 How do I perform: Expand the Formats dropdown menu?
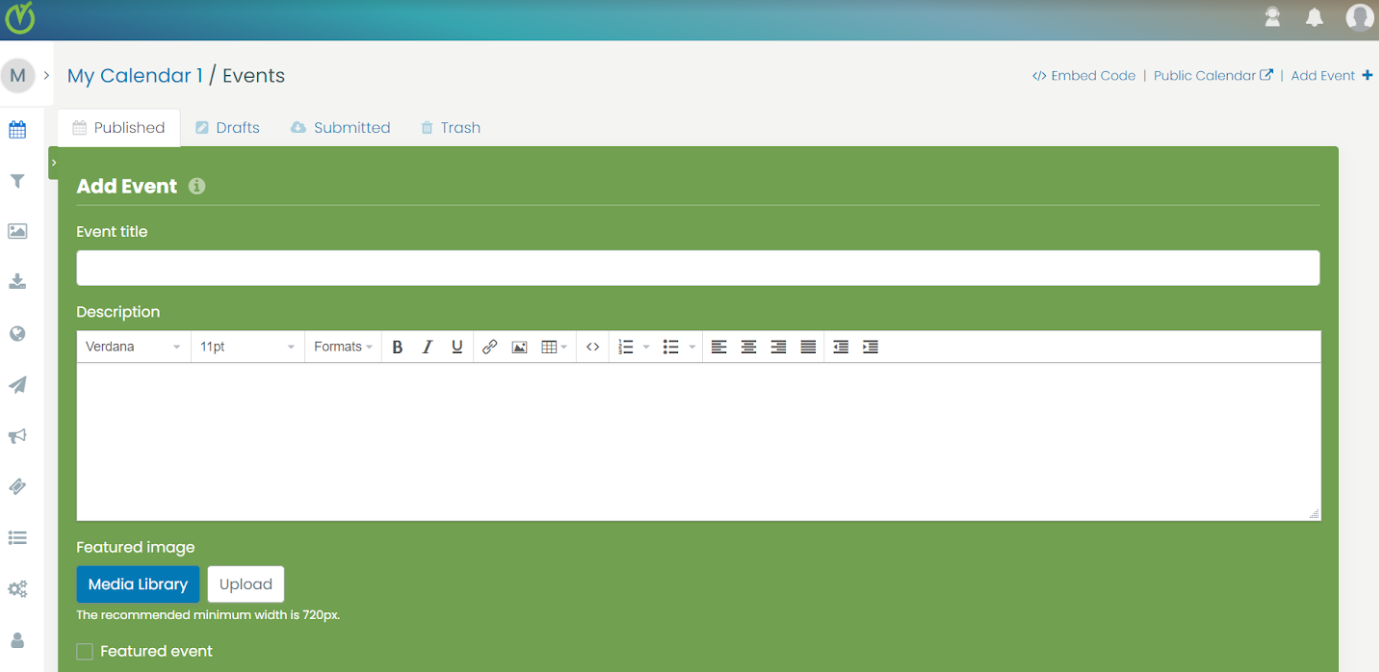[x=343, y=347]
